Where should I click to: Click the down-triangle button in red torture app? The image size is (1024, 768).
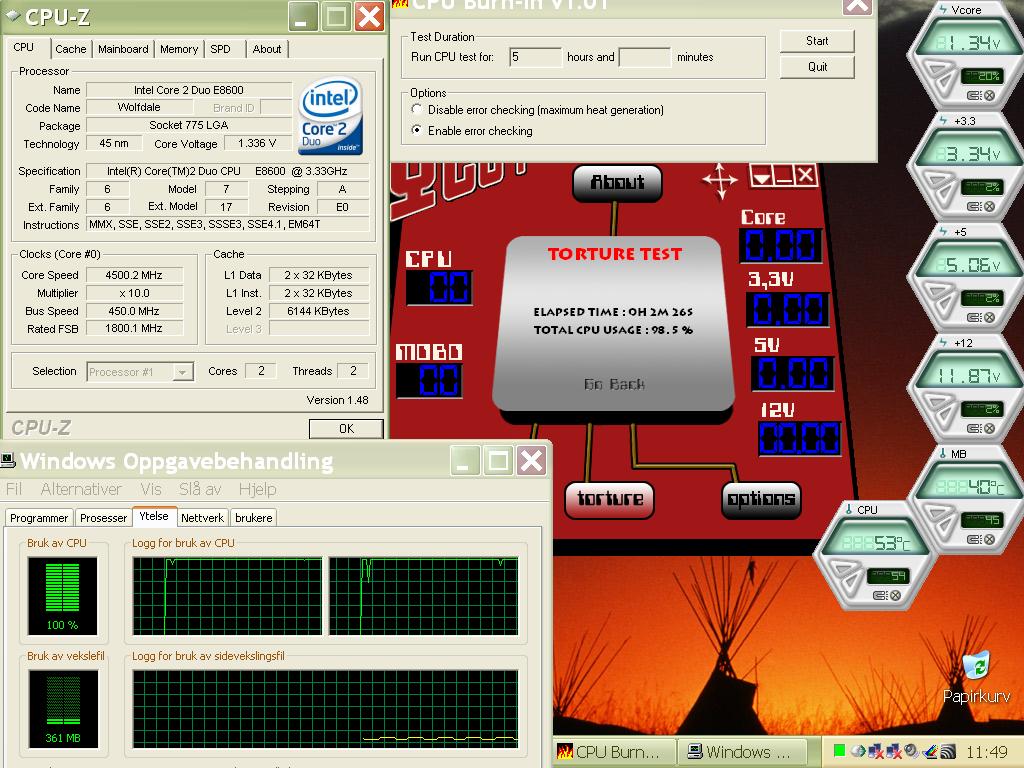click(x=761, y=177)
